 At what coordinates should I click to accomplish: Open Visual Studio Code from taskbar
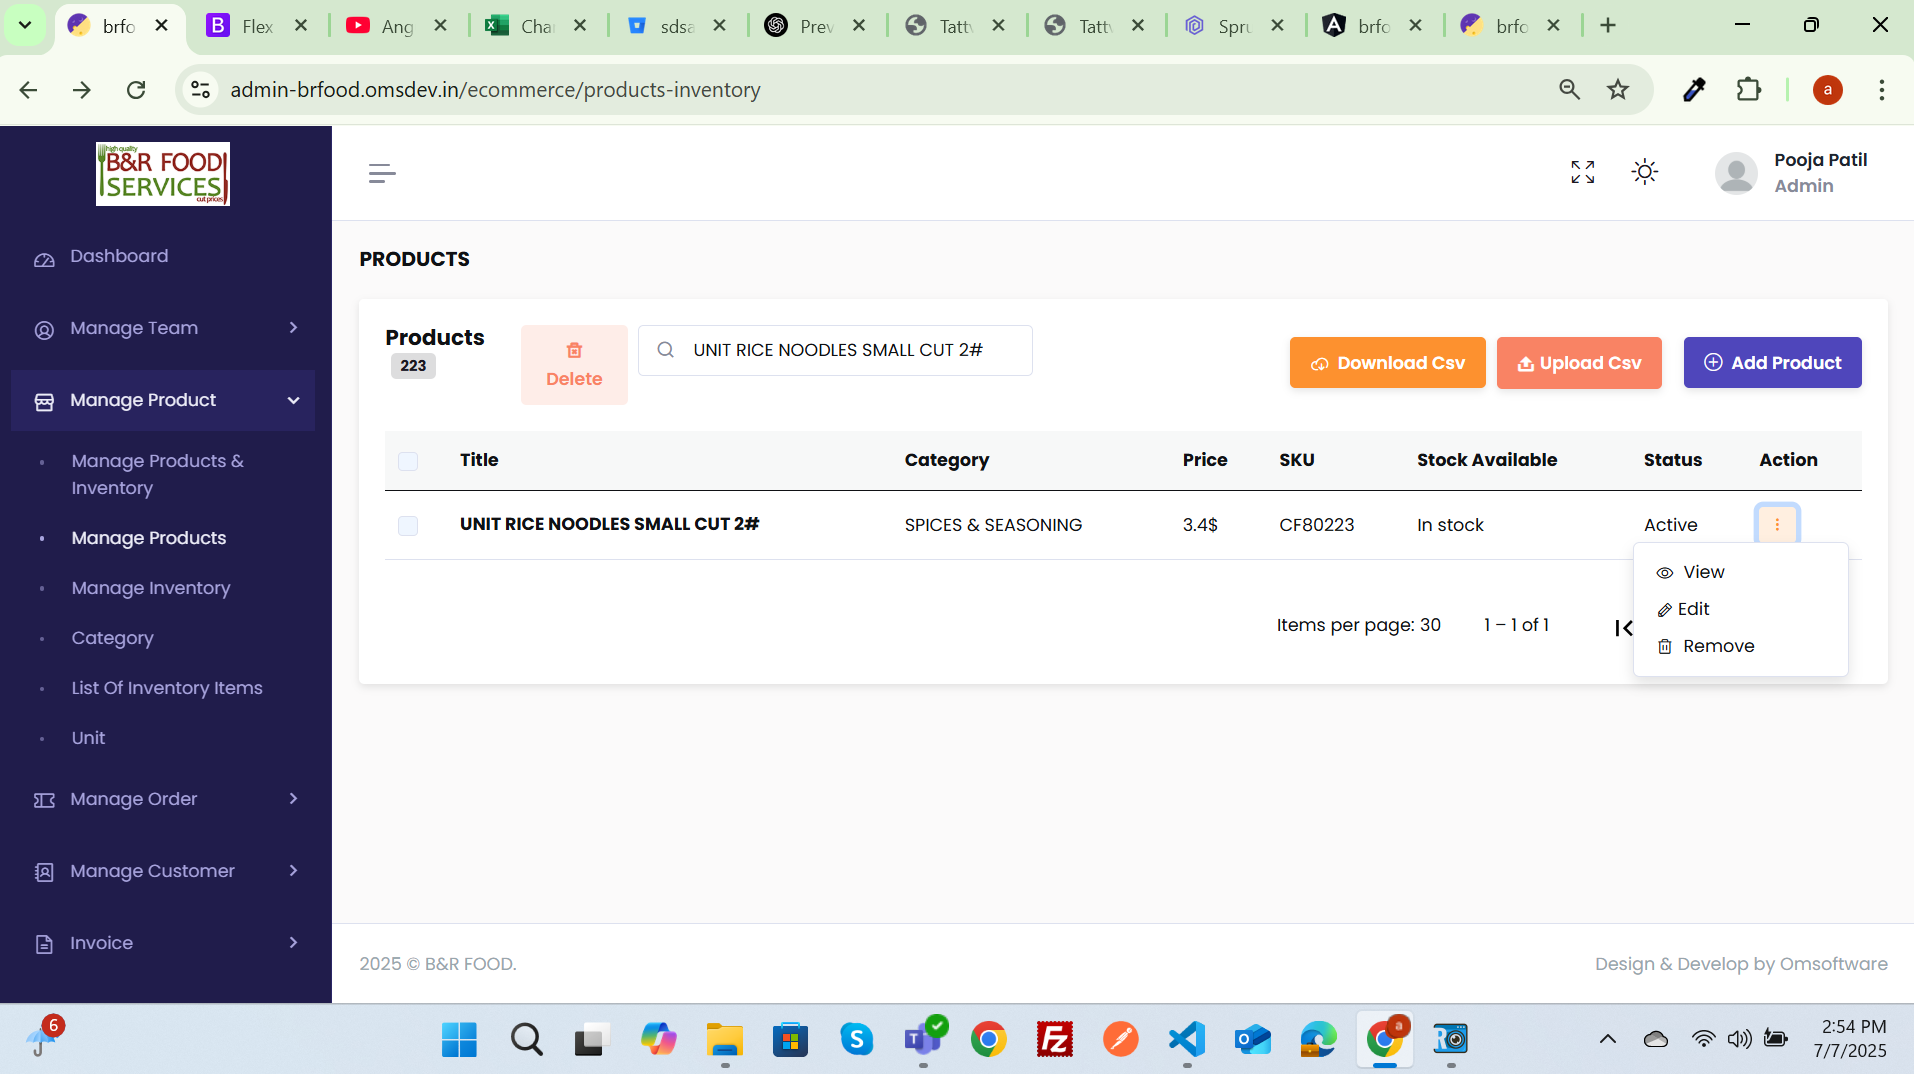pos(1186,1040)
